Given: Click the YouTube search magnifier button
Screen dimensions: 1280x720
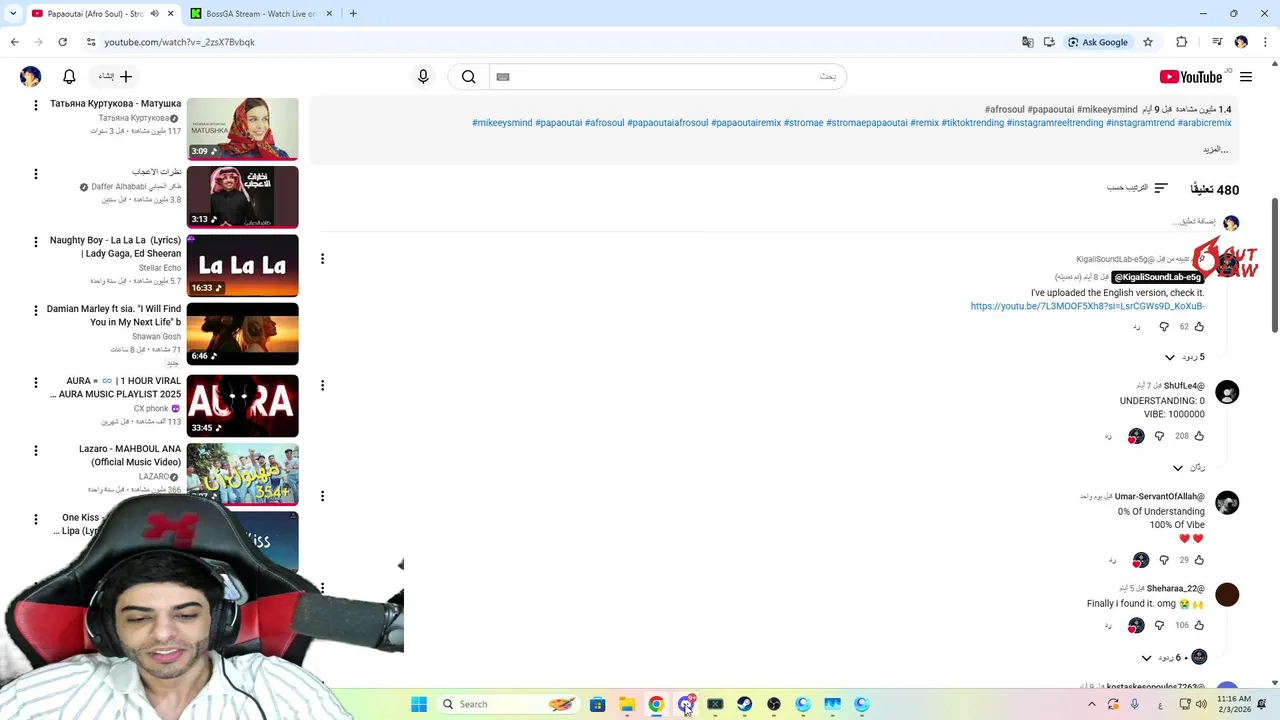Looking at the screenshot, I should 468,77.
